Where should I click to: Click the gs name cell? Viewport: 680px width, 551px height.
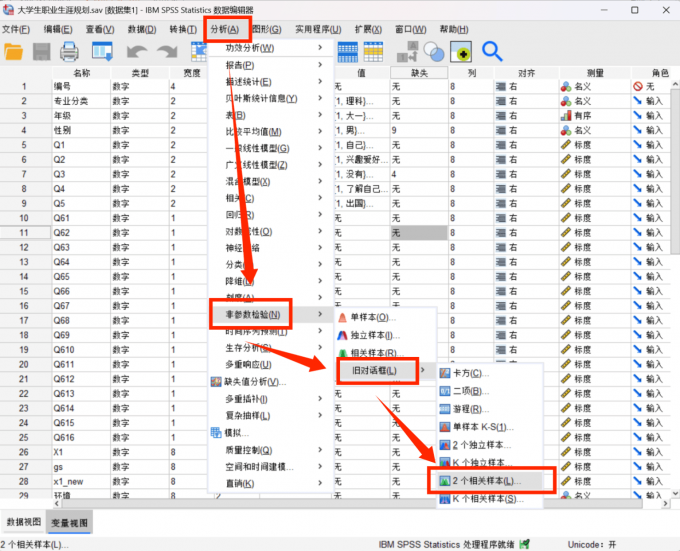(x=81, y=467)
